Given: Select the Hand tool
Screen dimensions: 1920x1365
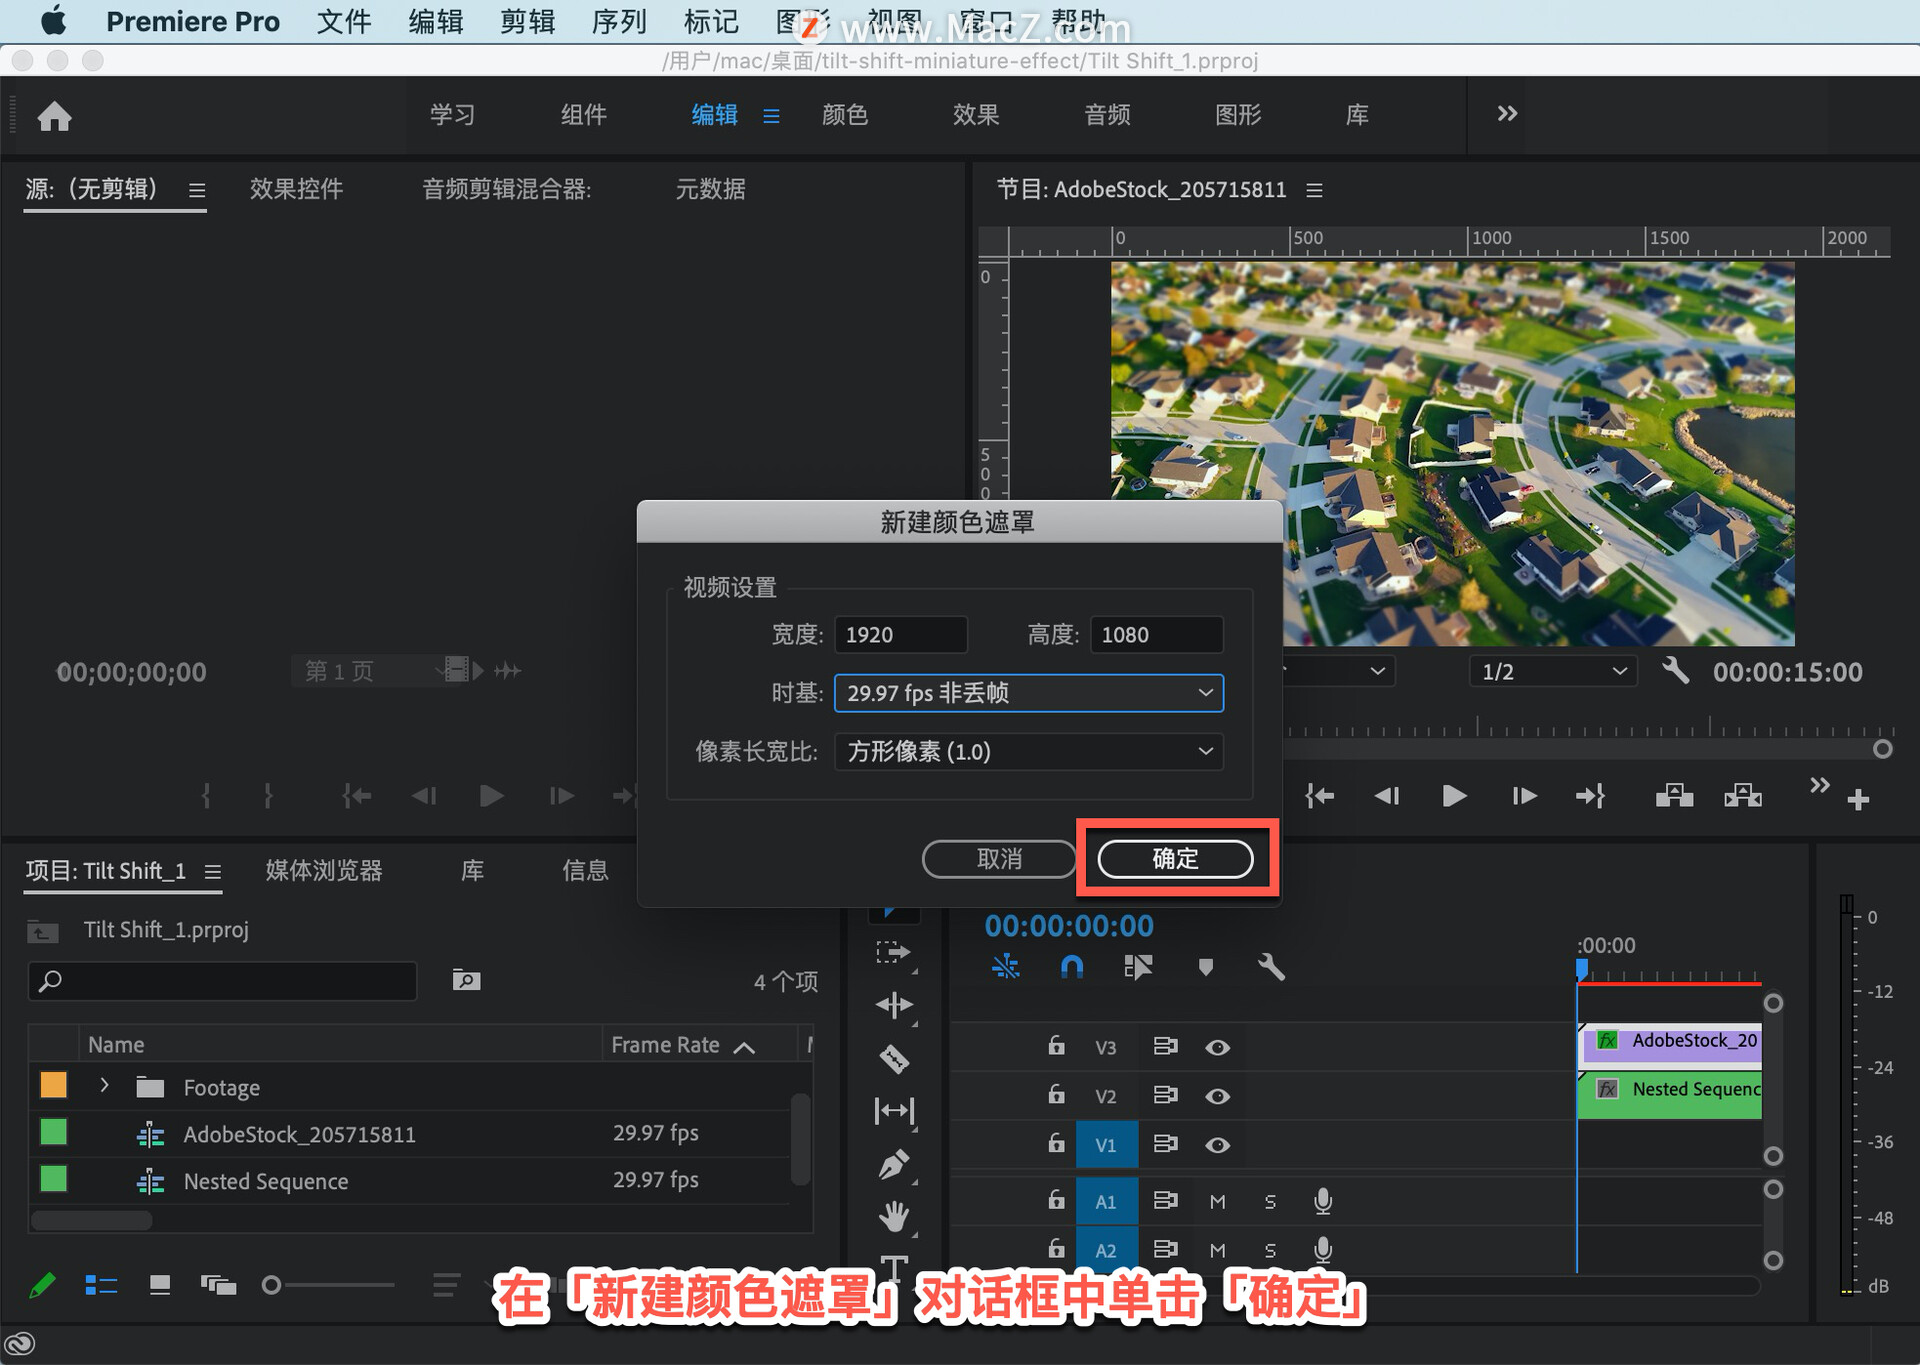Looking at the screenshot, I should (x=893, y=1216).
